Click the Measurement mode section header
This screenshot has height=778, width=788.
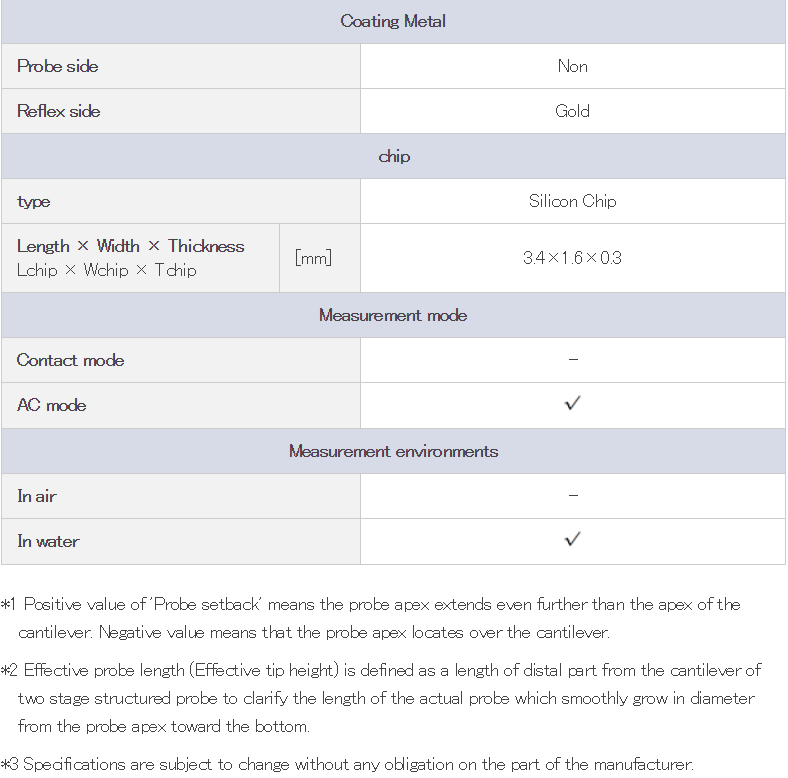(393, 315)
